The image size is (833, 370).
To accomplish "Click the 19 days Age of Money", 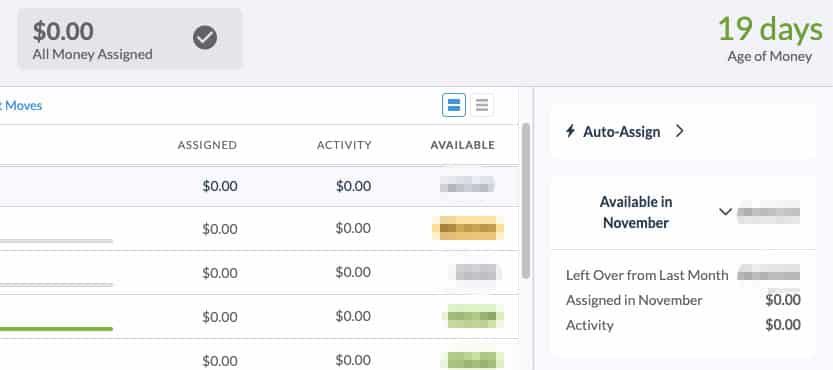I will [770, 38].
